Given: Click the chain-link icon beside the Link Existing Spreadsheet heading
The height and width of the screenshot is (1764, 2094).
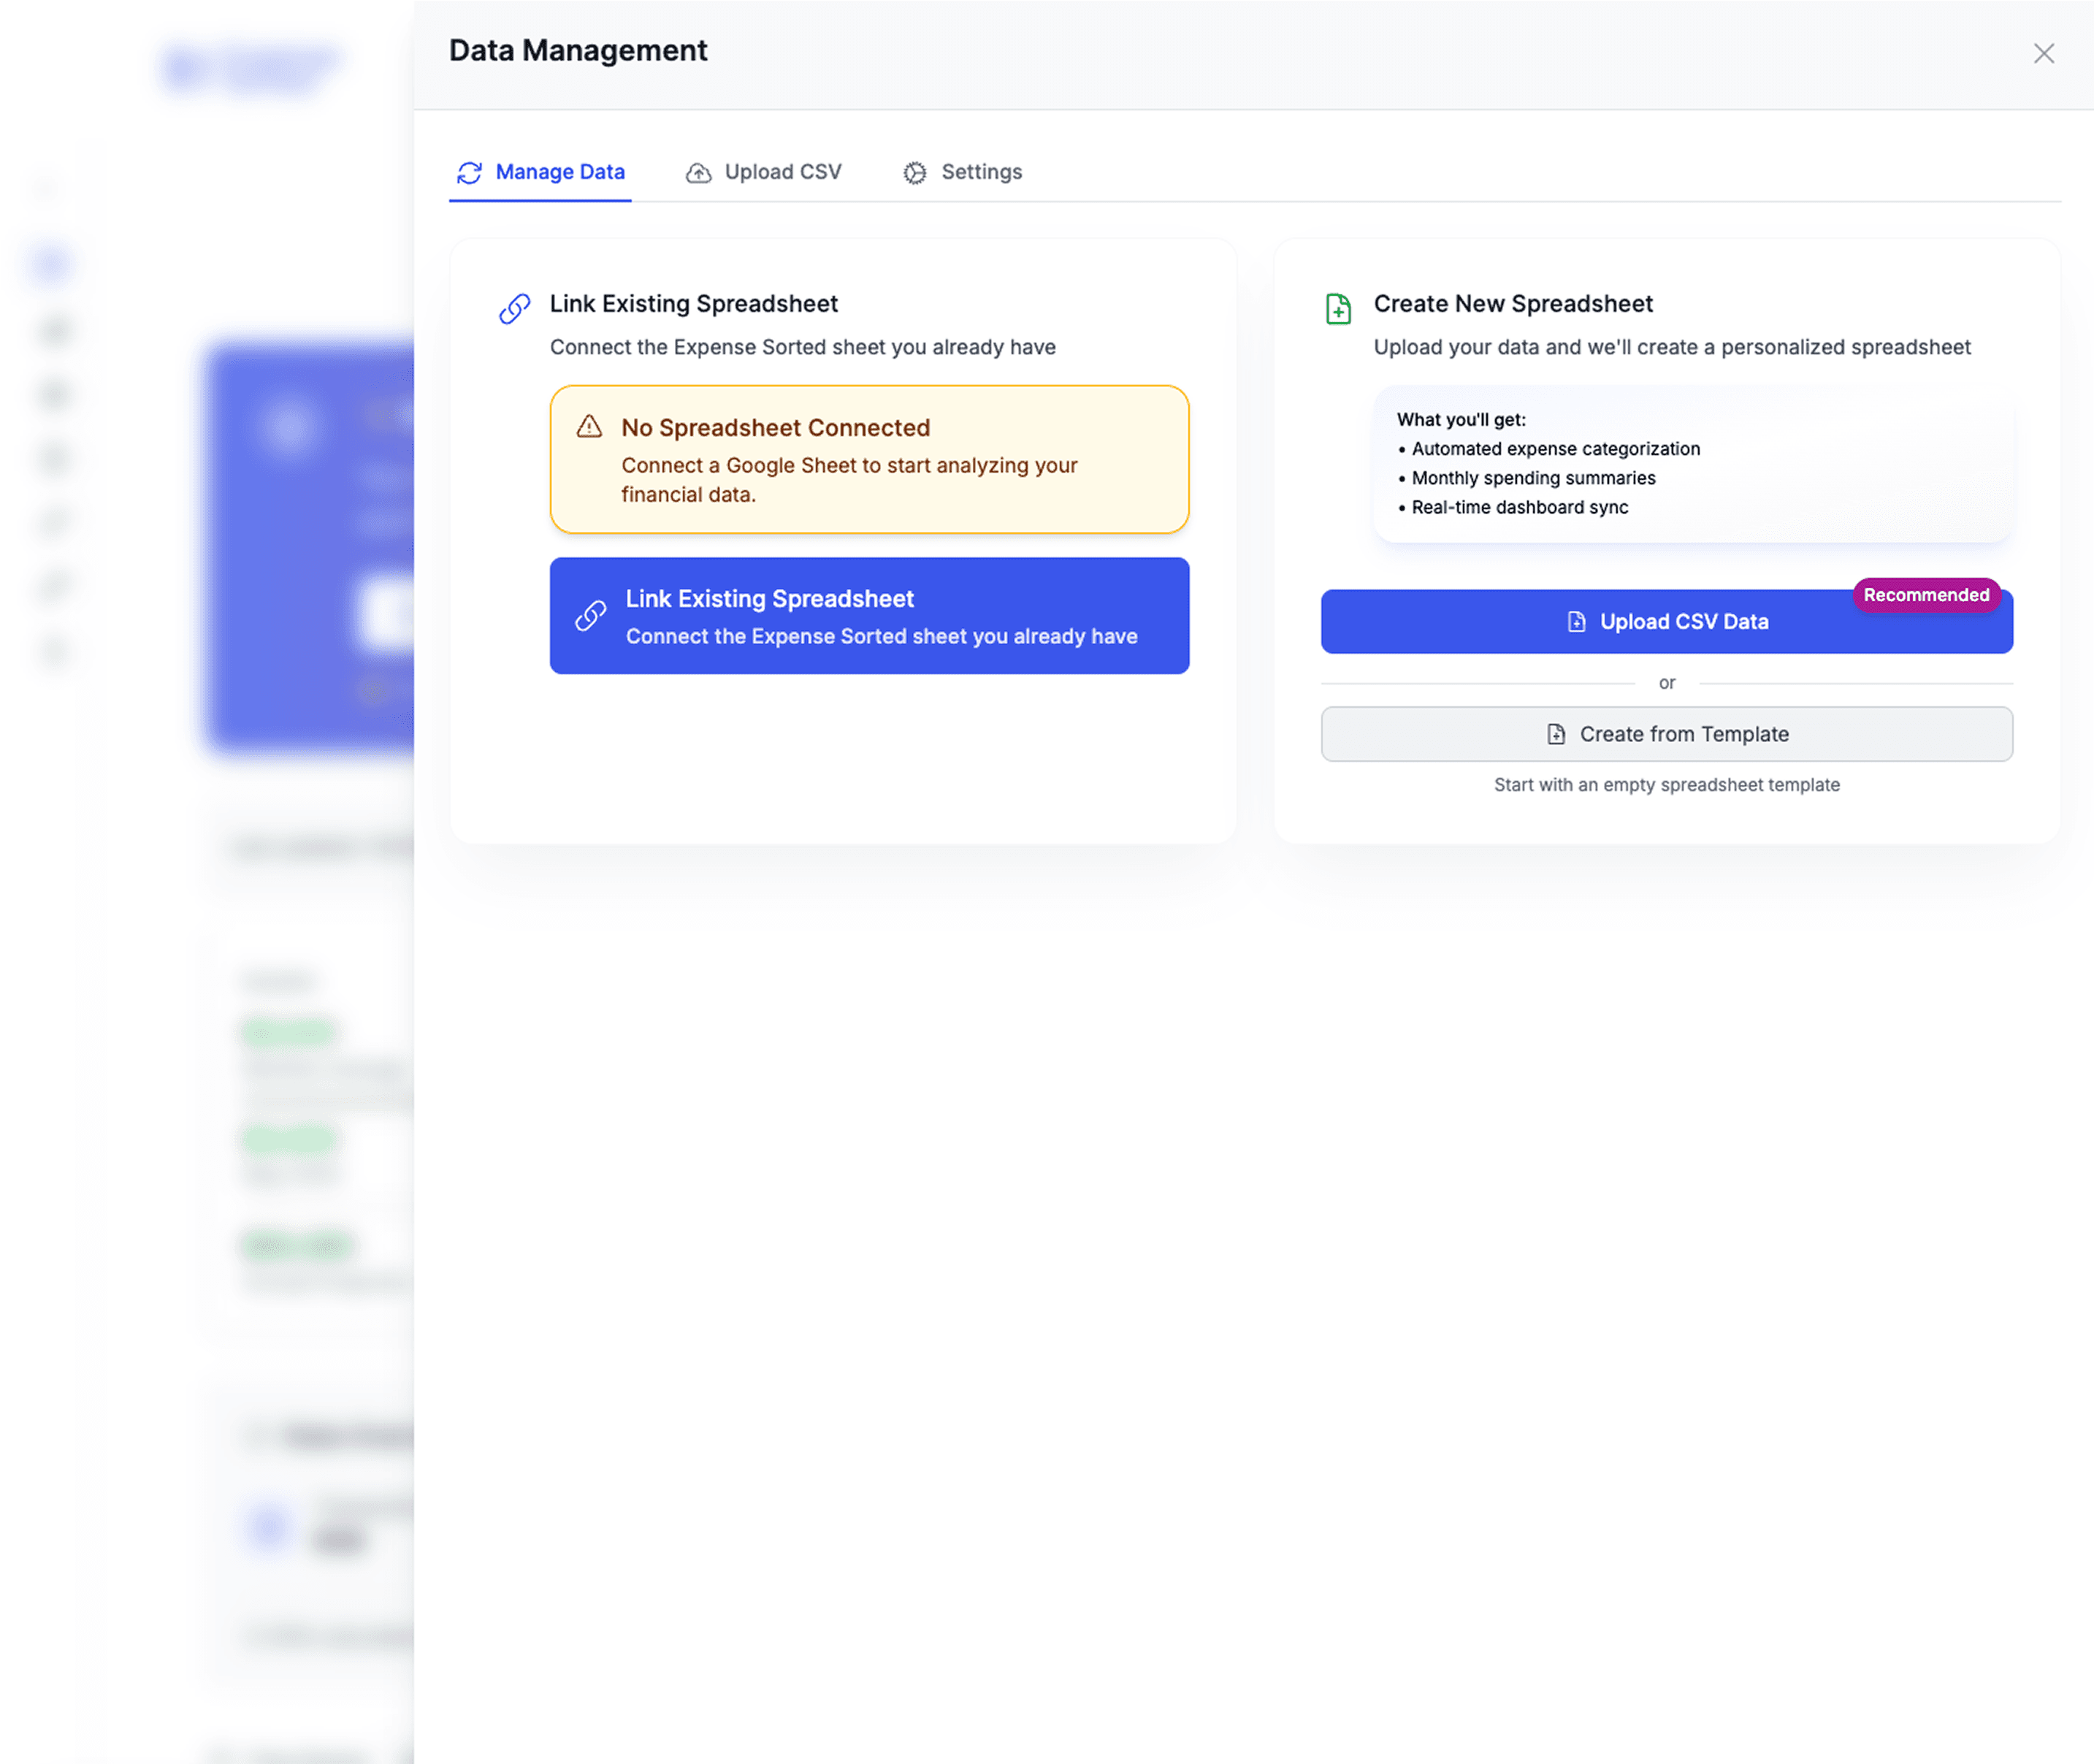Looking at the screenshot, I should 515,308.
